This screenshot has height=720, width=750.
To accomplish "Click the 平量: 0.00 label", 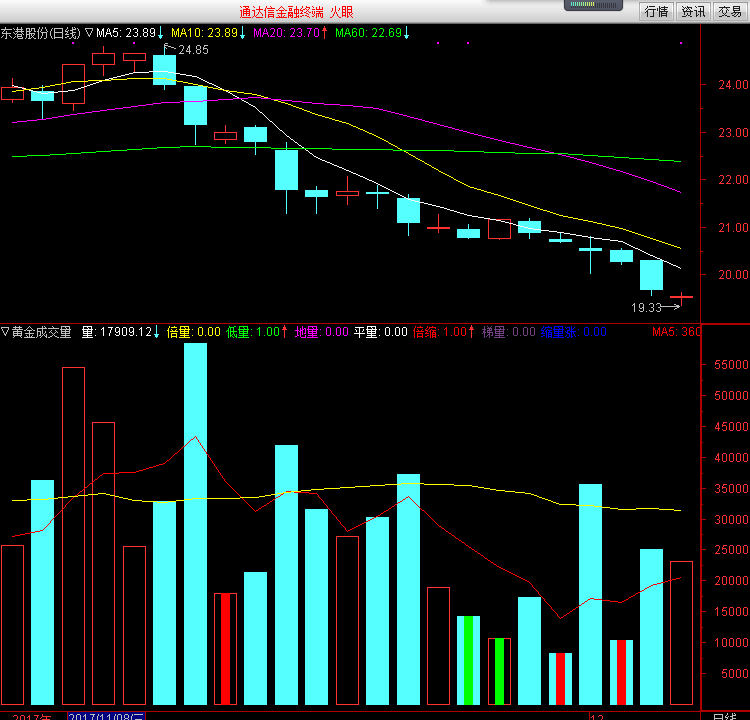I will (x=381, y=332).
